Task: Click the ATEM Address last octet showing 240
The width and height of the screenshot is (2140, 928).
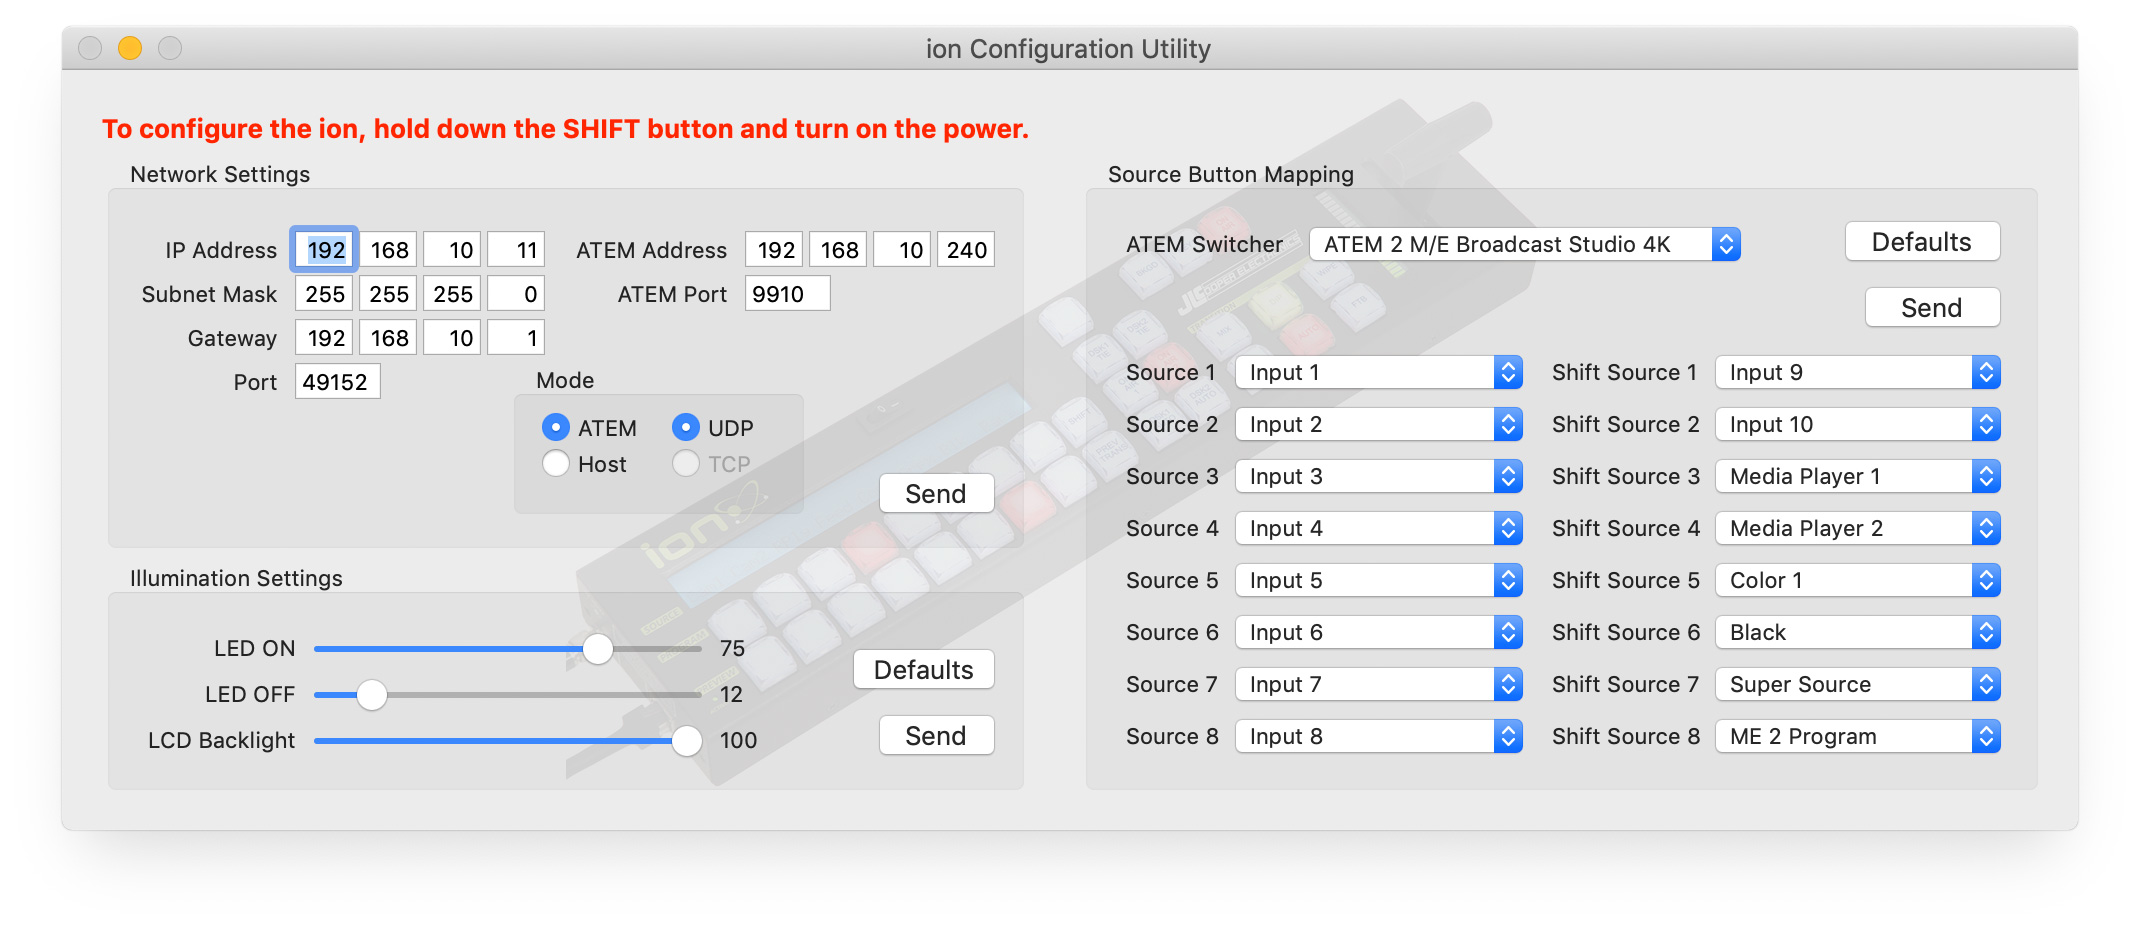Action: click(966, 250)
